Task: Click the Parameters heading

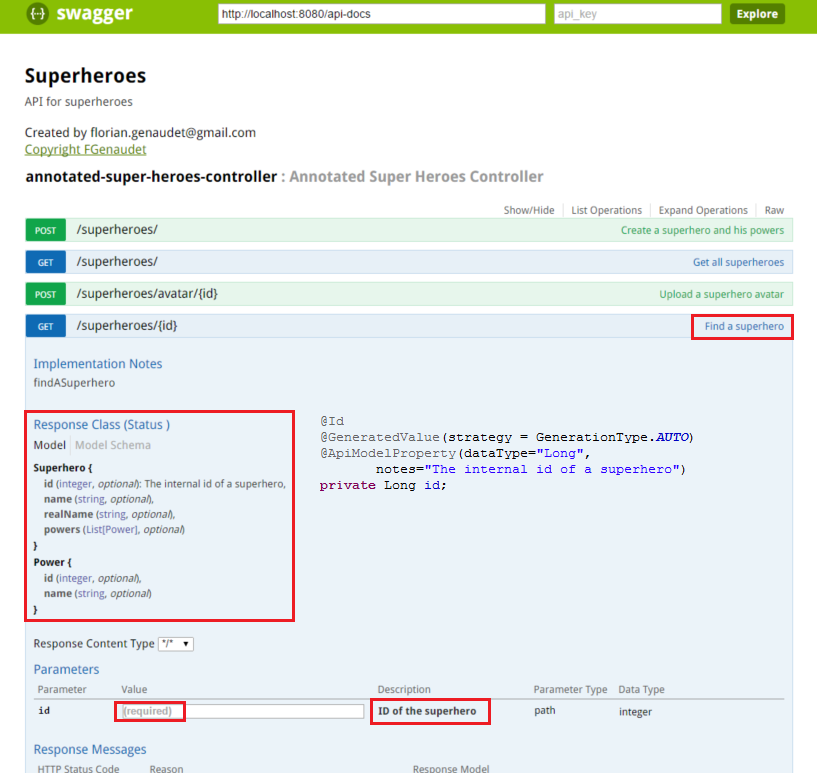Action: tap(66, 669)
